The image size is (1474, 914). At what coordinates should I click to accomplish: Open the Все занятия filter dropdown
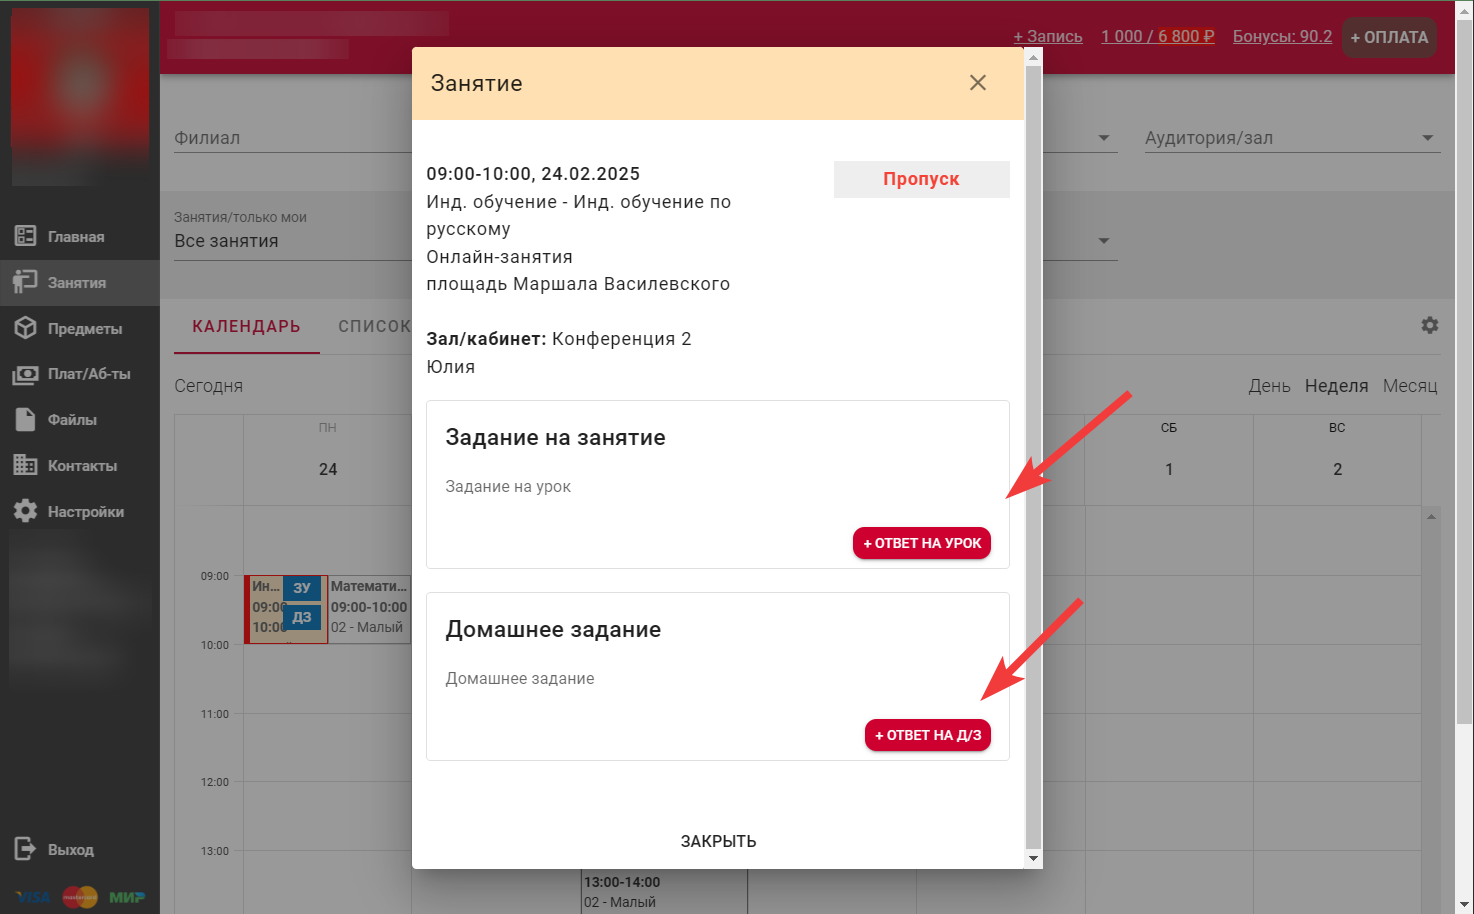[290, 241]
